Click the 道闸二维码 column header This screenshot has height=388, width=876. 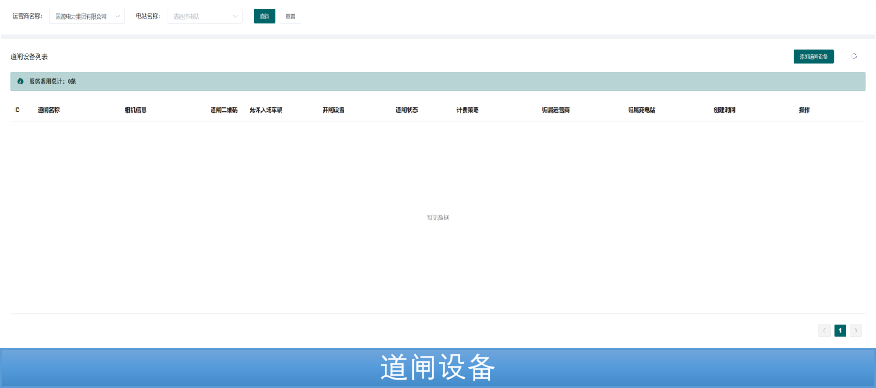click(224, 111)
